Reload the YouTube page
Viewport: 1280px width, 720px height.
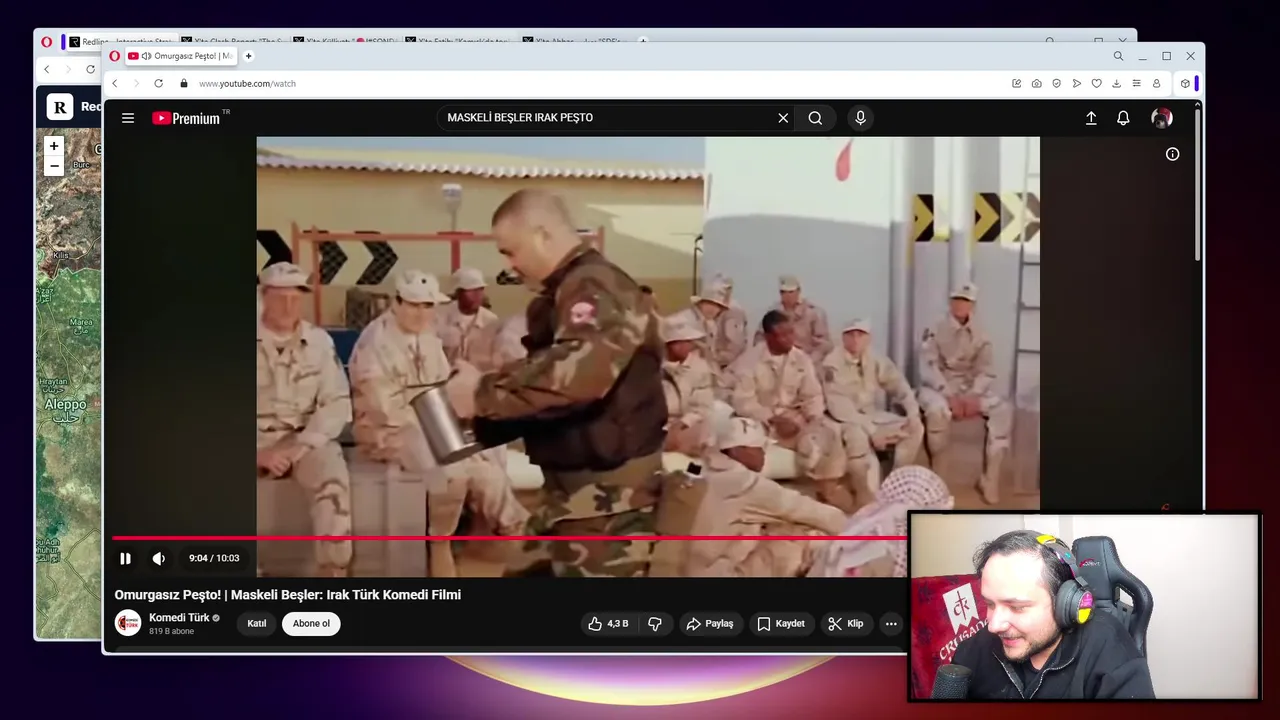[x=158, y=84]
